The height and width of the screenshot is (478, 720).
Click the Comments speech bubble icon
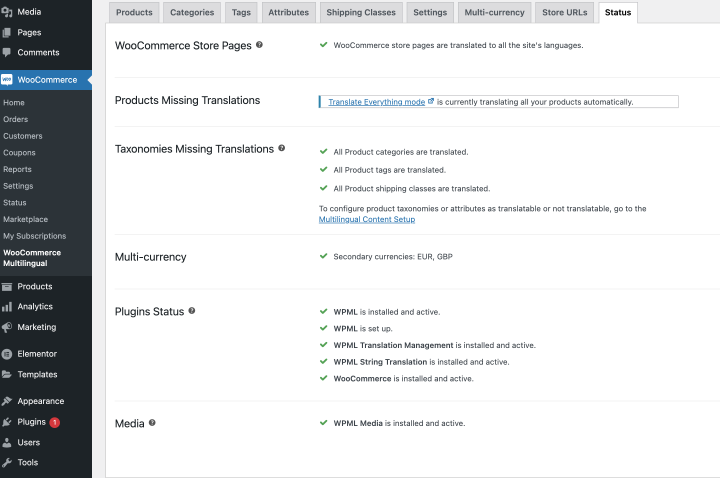coord(6,52)
